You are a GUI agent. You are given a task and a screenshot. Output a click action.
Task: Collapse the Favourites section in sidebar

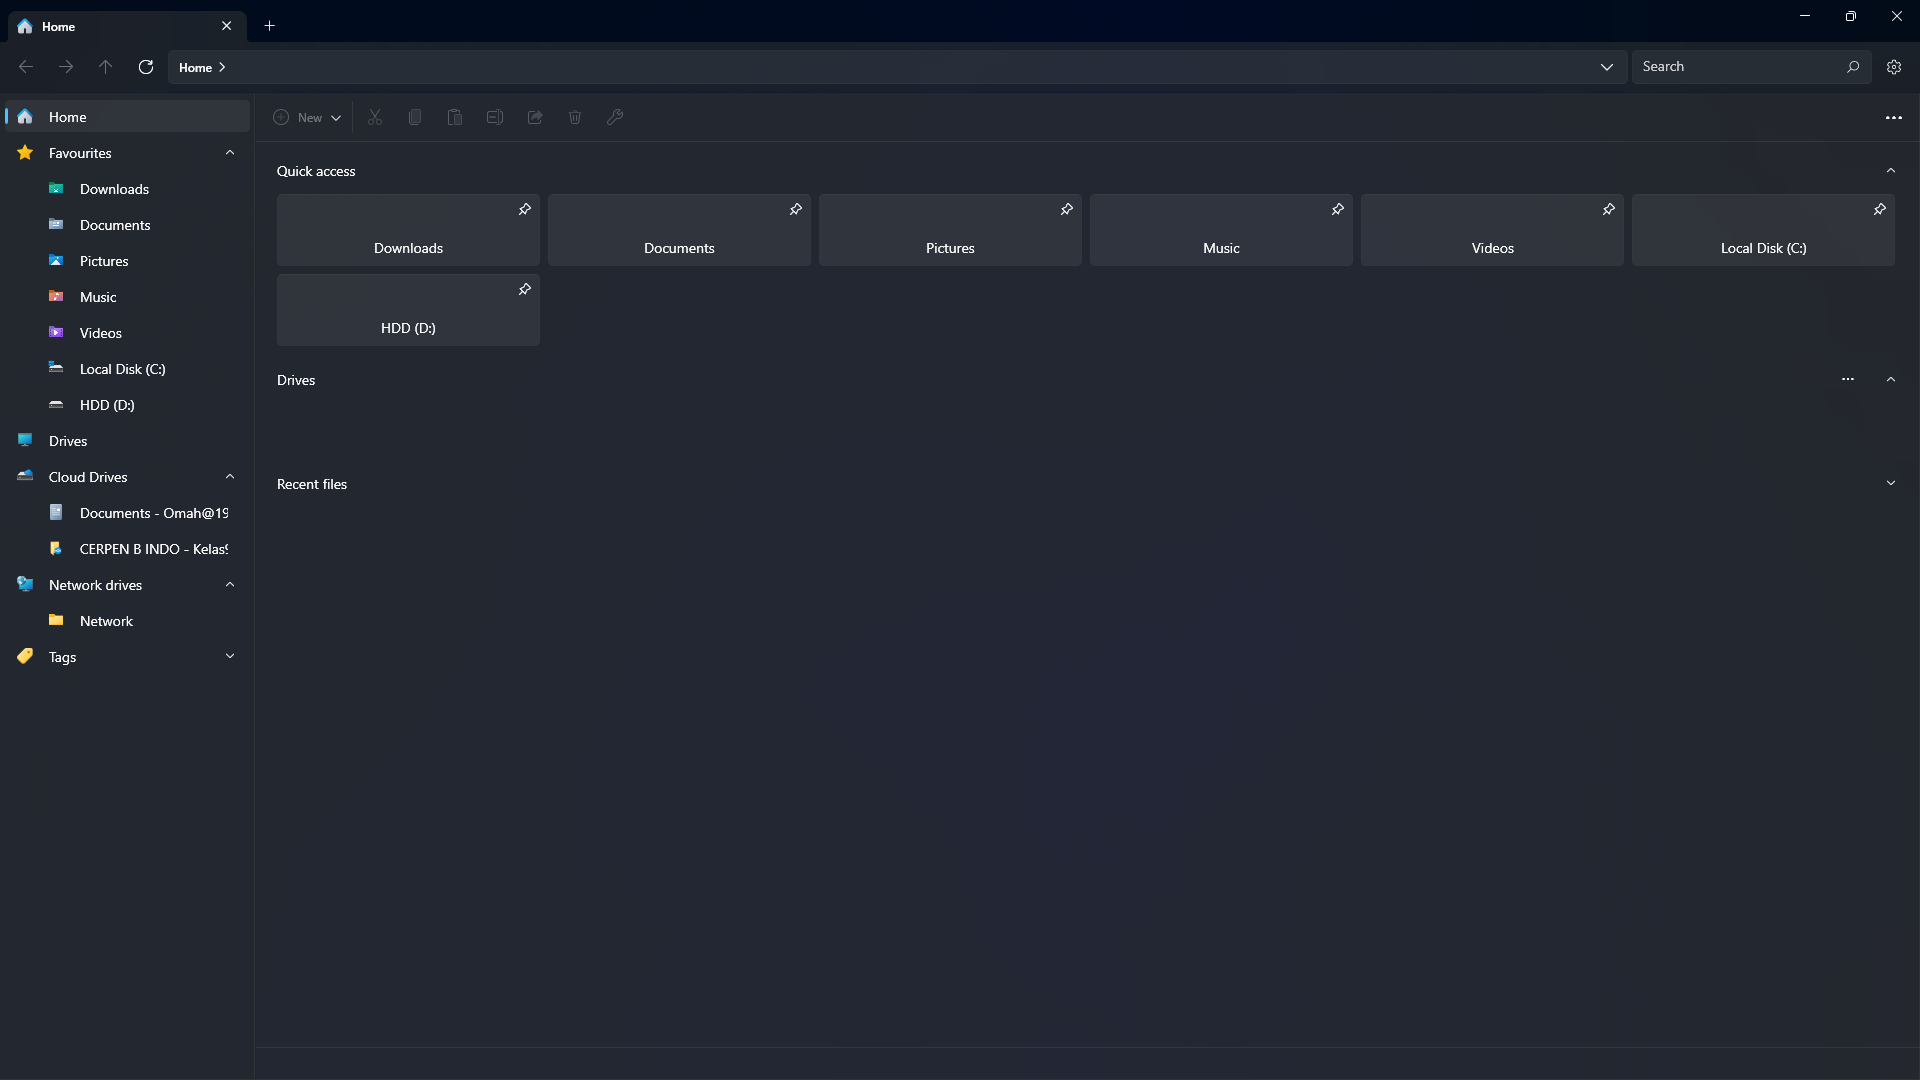click(x=230, y=152)
